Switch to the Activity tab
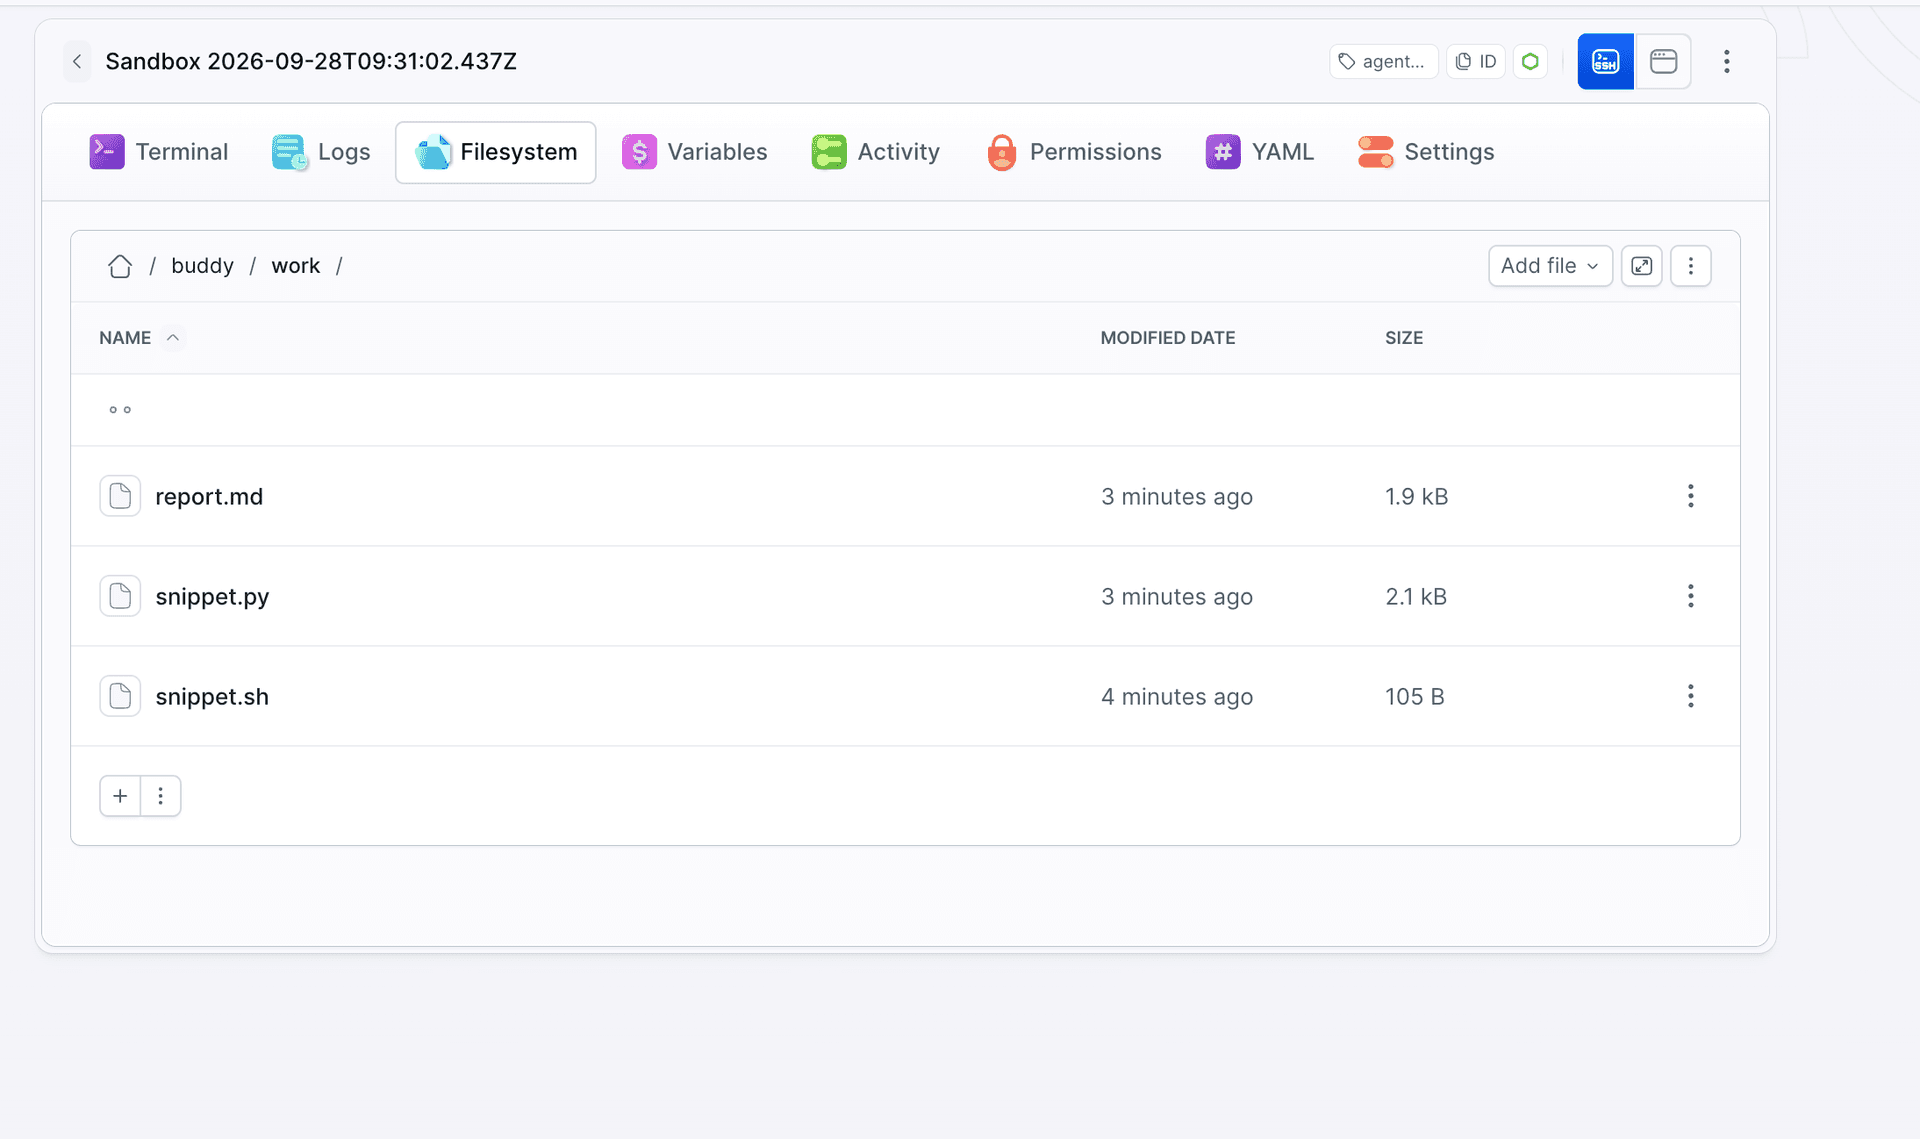1920x1139 pixels. [876, 152]
